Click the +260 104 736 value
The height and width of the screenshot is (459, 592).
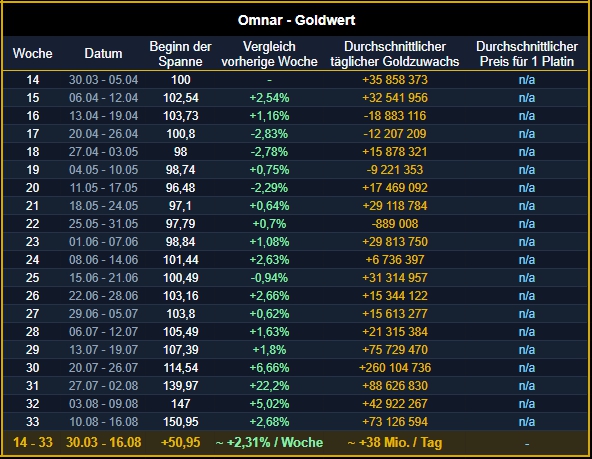(x=395, y=368)
